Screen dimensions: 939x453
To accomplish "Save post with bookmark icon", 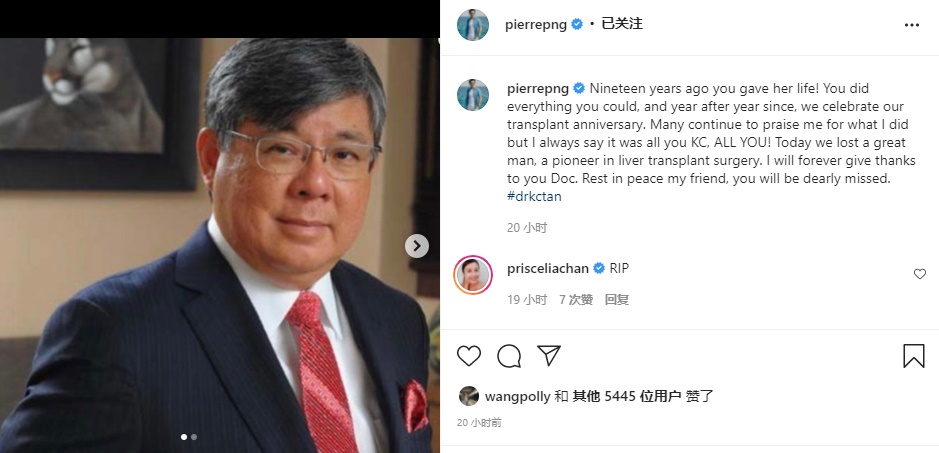I will 914,356.
